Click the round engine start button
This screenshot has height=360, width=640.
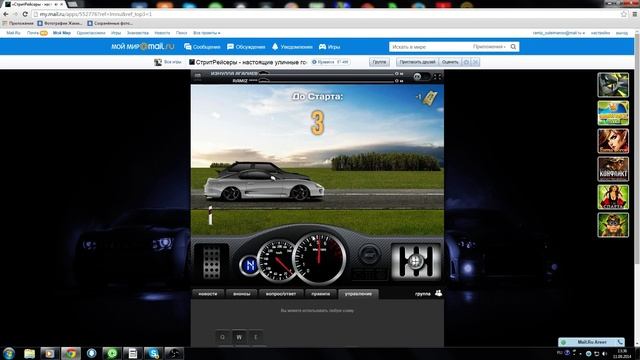369,255
